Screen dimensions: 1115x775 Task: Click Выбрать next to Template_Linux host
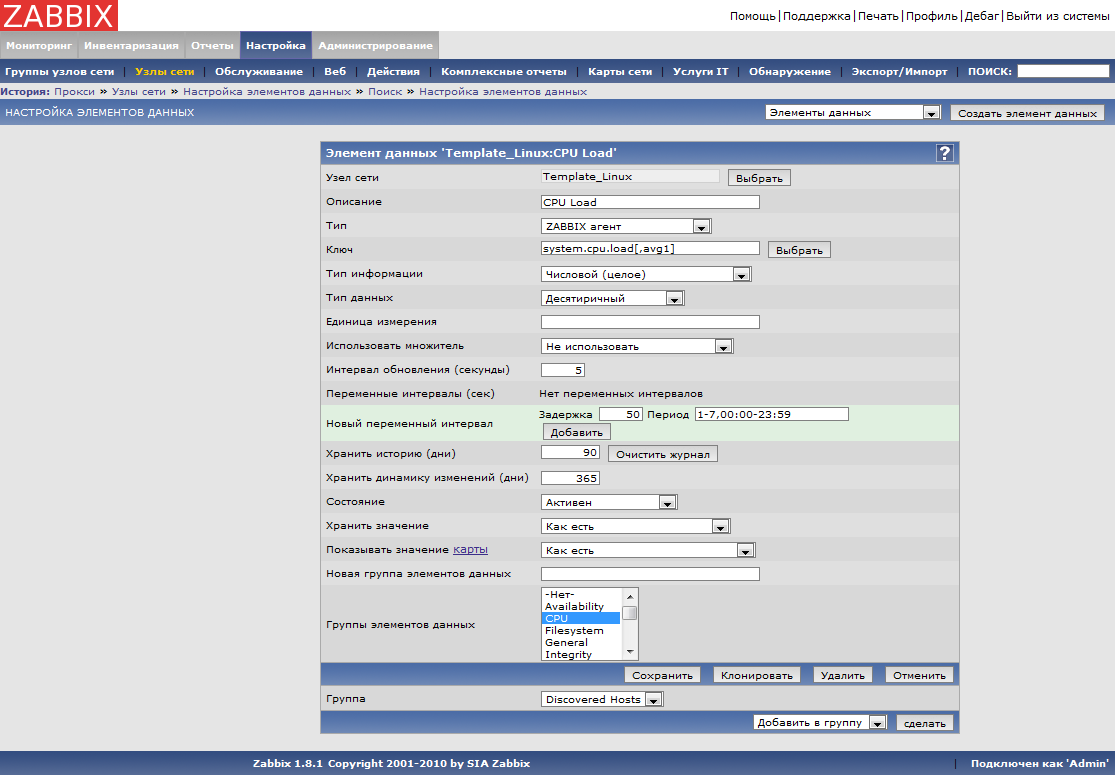tap(759, 178)
